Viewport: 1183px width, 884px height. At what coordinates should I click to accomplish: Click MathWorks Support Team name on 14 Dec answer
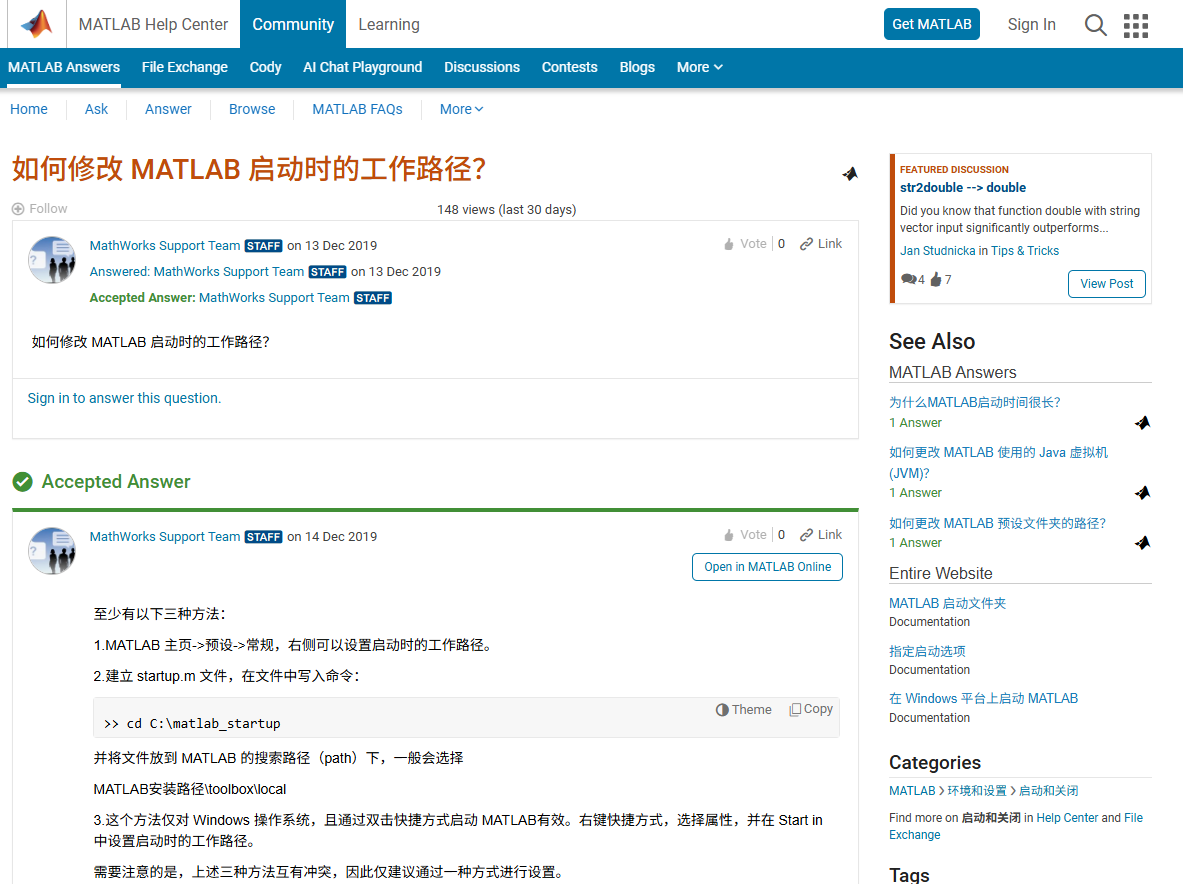coord(164,536)
